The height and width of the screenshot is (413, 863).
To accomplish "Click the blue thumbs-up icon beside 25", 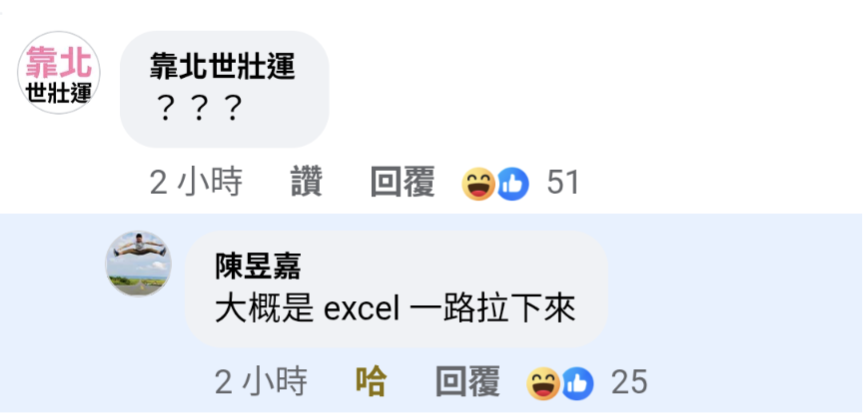I will (x=578, y=384).
